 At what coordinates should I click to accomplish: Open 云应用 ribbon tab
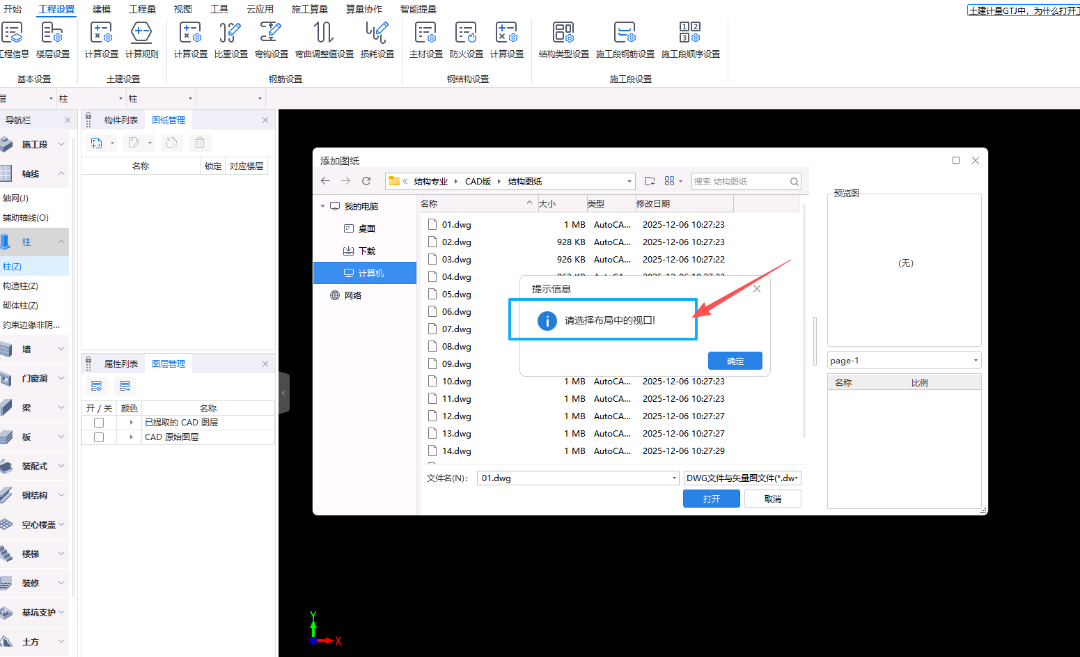[260, 9]
